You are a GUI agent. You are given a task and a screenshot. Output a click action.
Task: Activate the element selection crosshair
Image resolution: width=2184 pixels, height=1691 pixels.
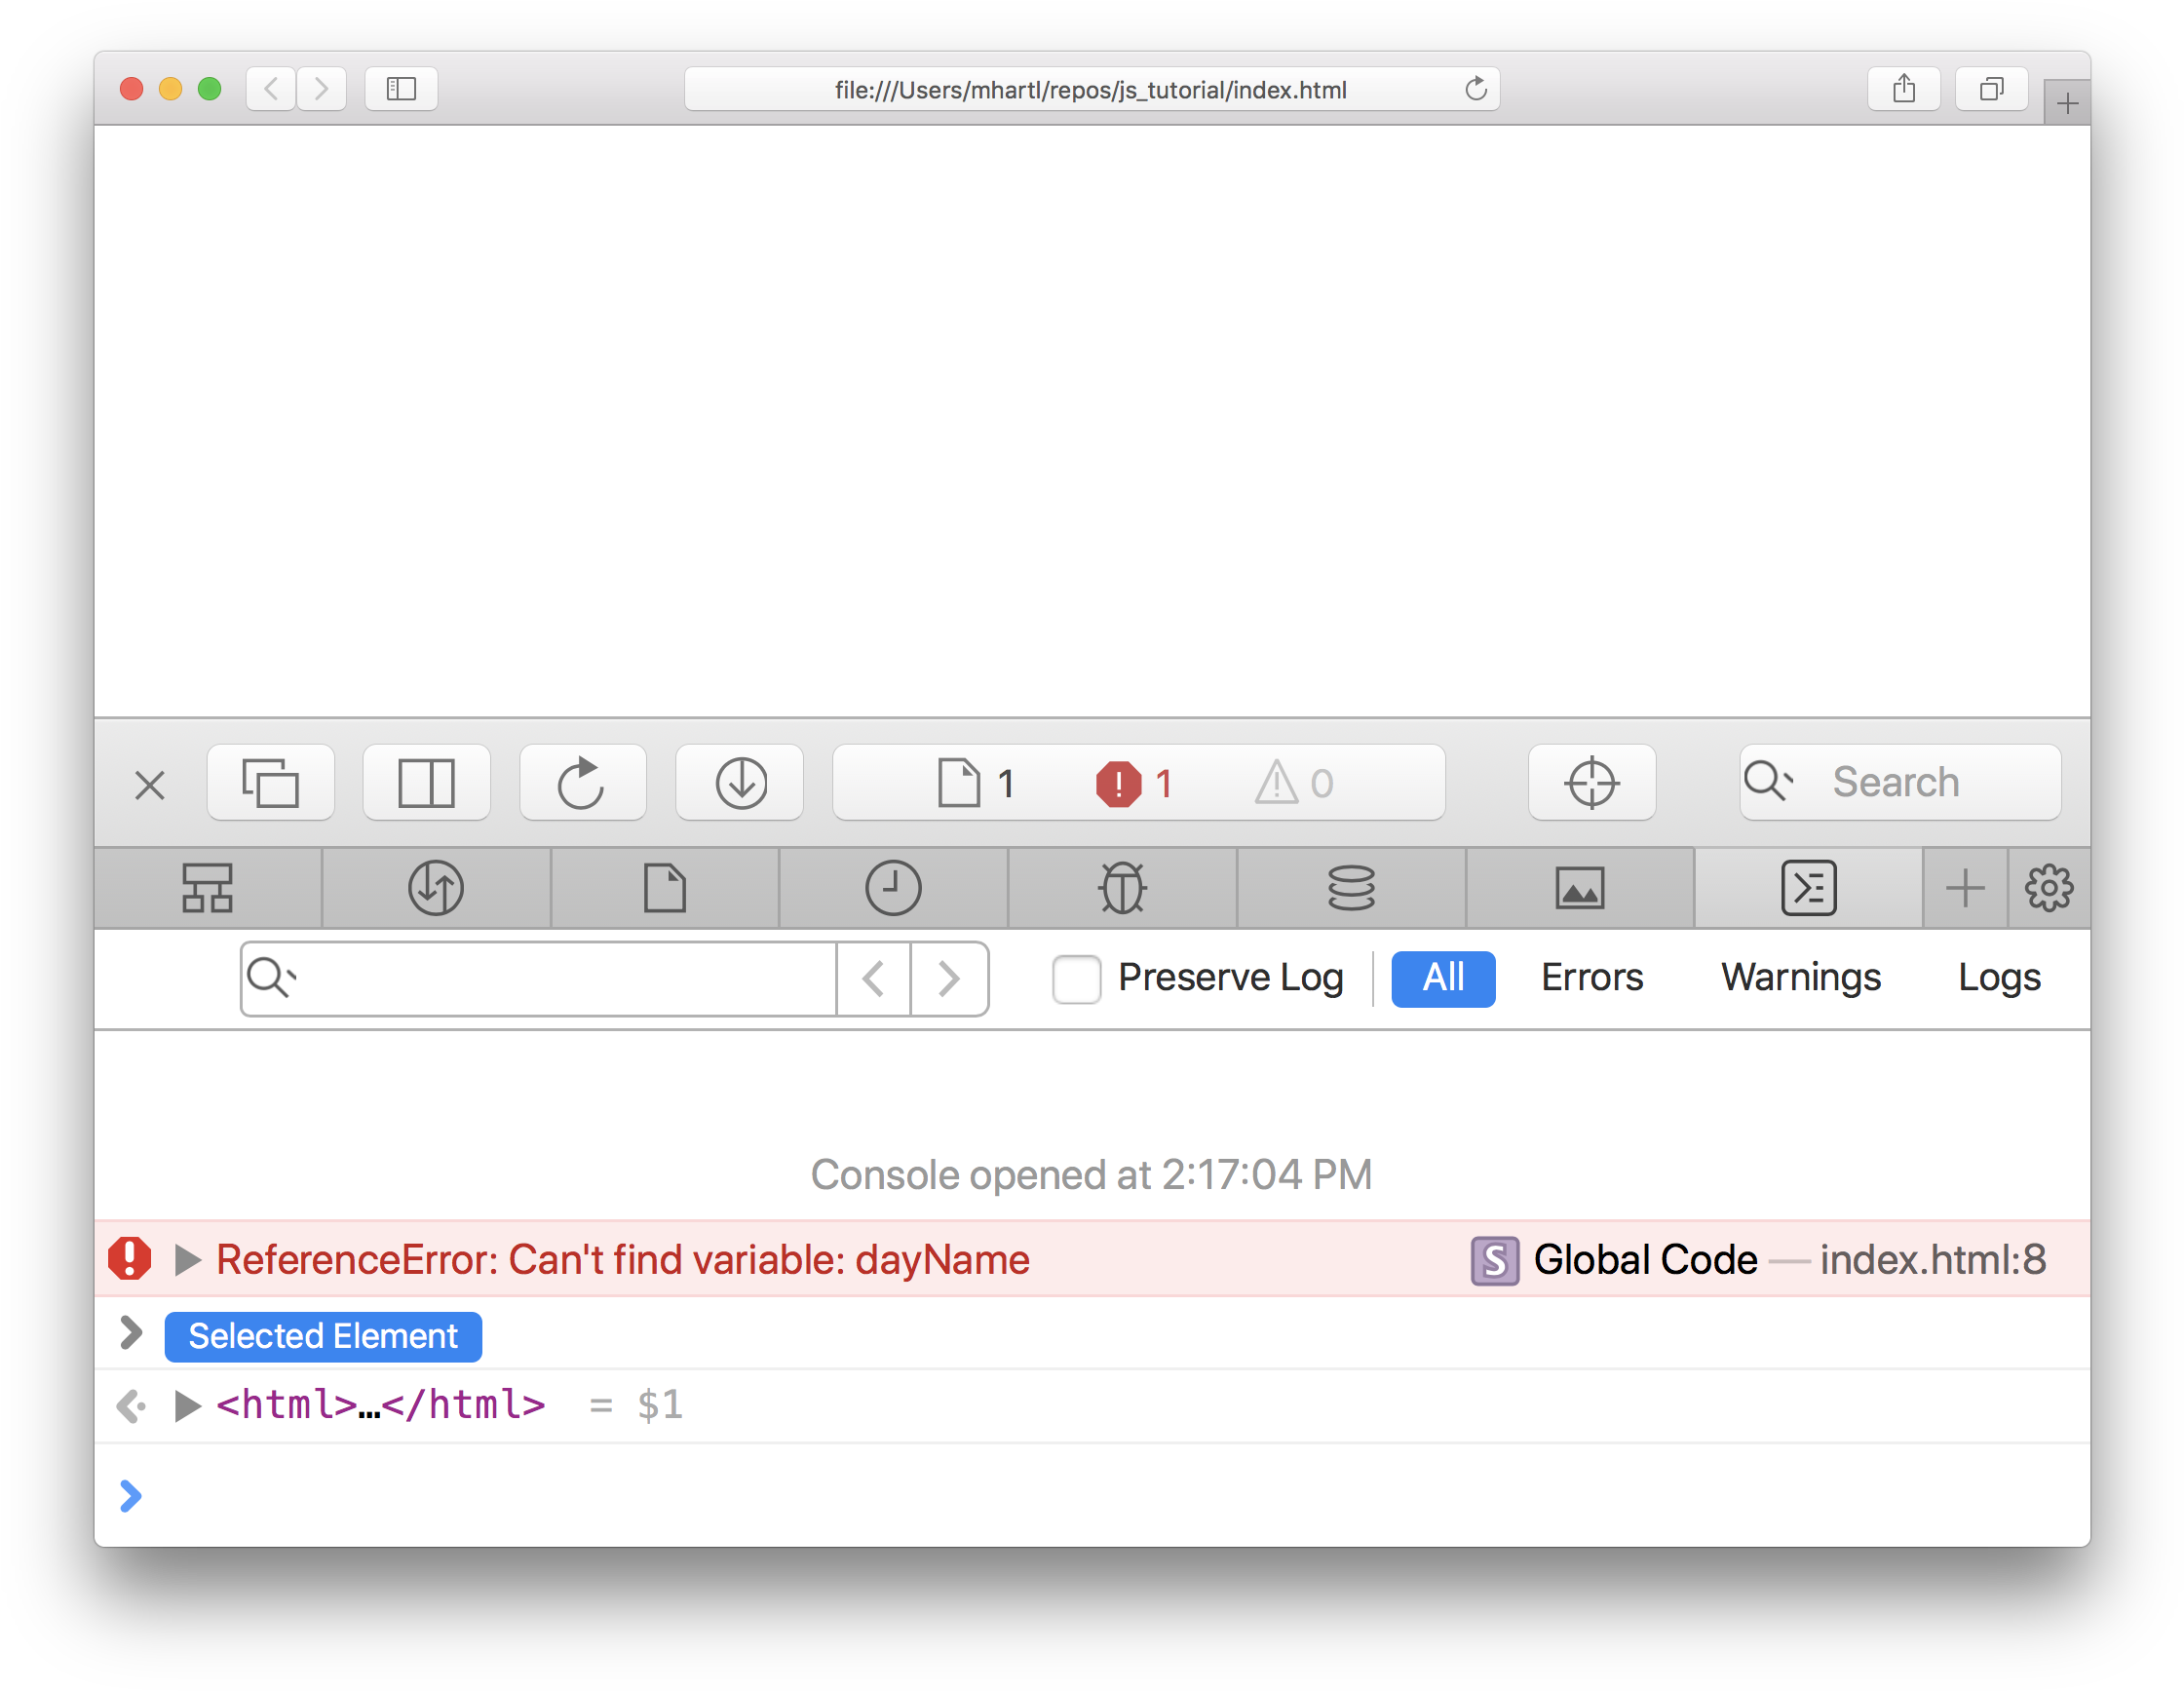click(x=1592, y=783)
